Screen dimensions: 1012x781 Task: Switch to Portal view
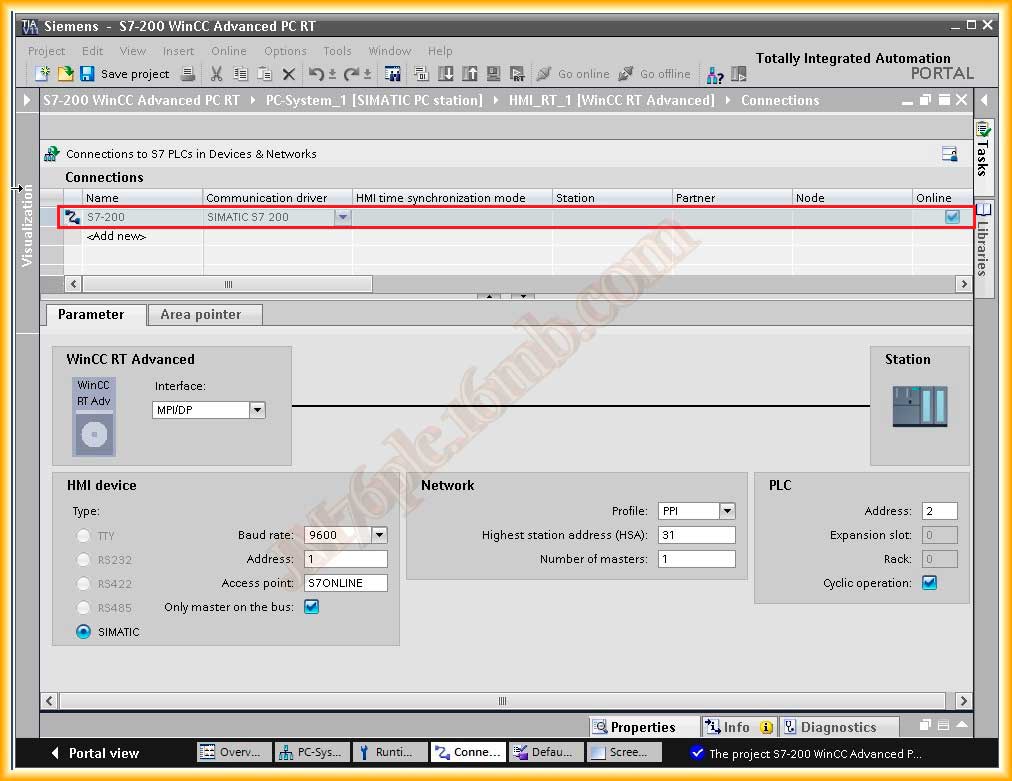[x=95, y=753]
